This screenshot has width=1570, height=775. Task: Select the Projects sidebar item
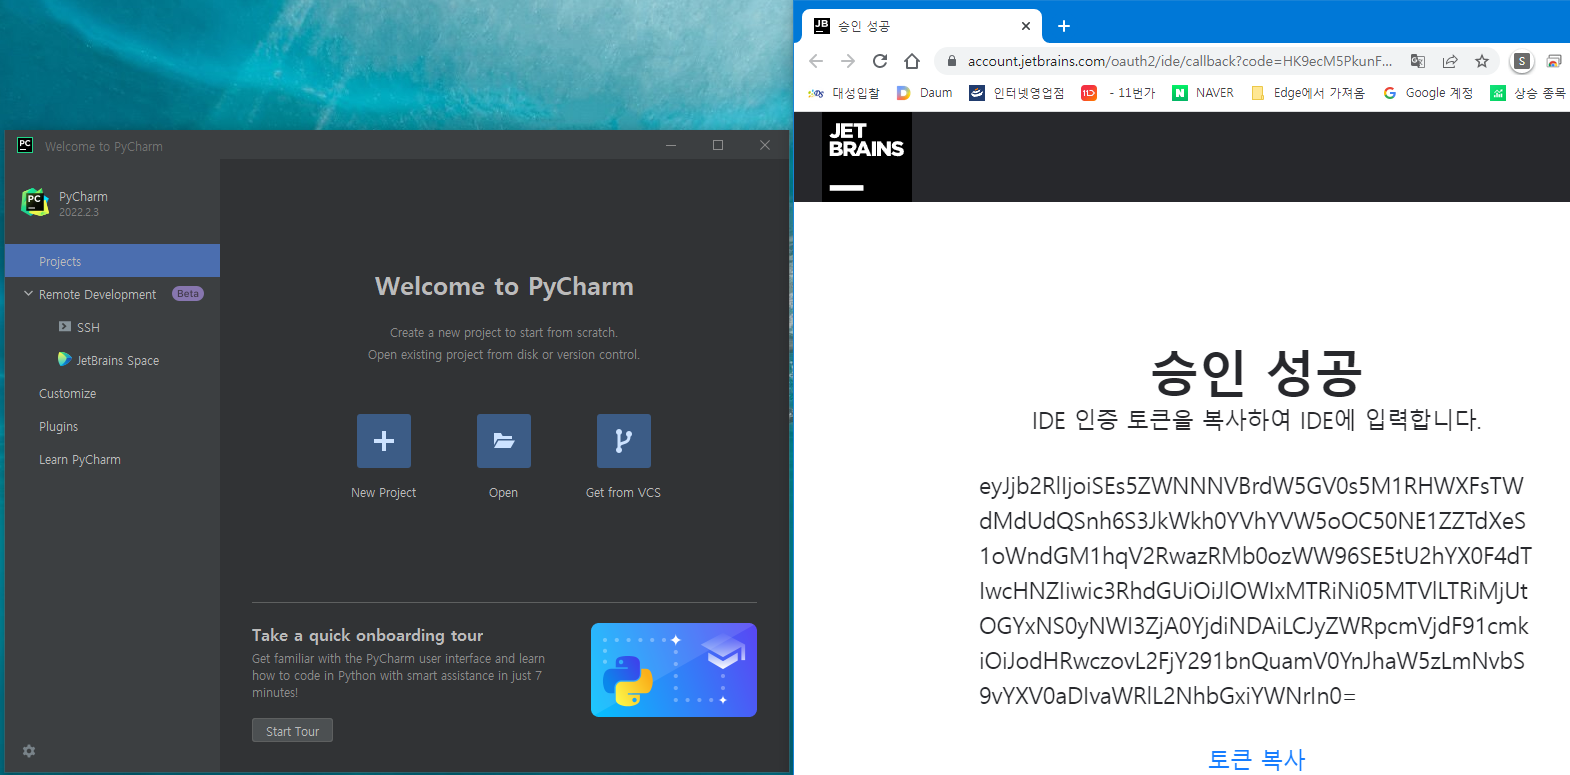point(112,261)
